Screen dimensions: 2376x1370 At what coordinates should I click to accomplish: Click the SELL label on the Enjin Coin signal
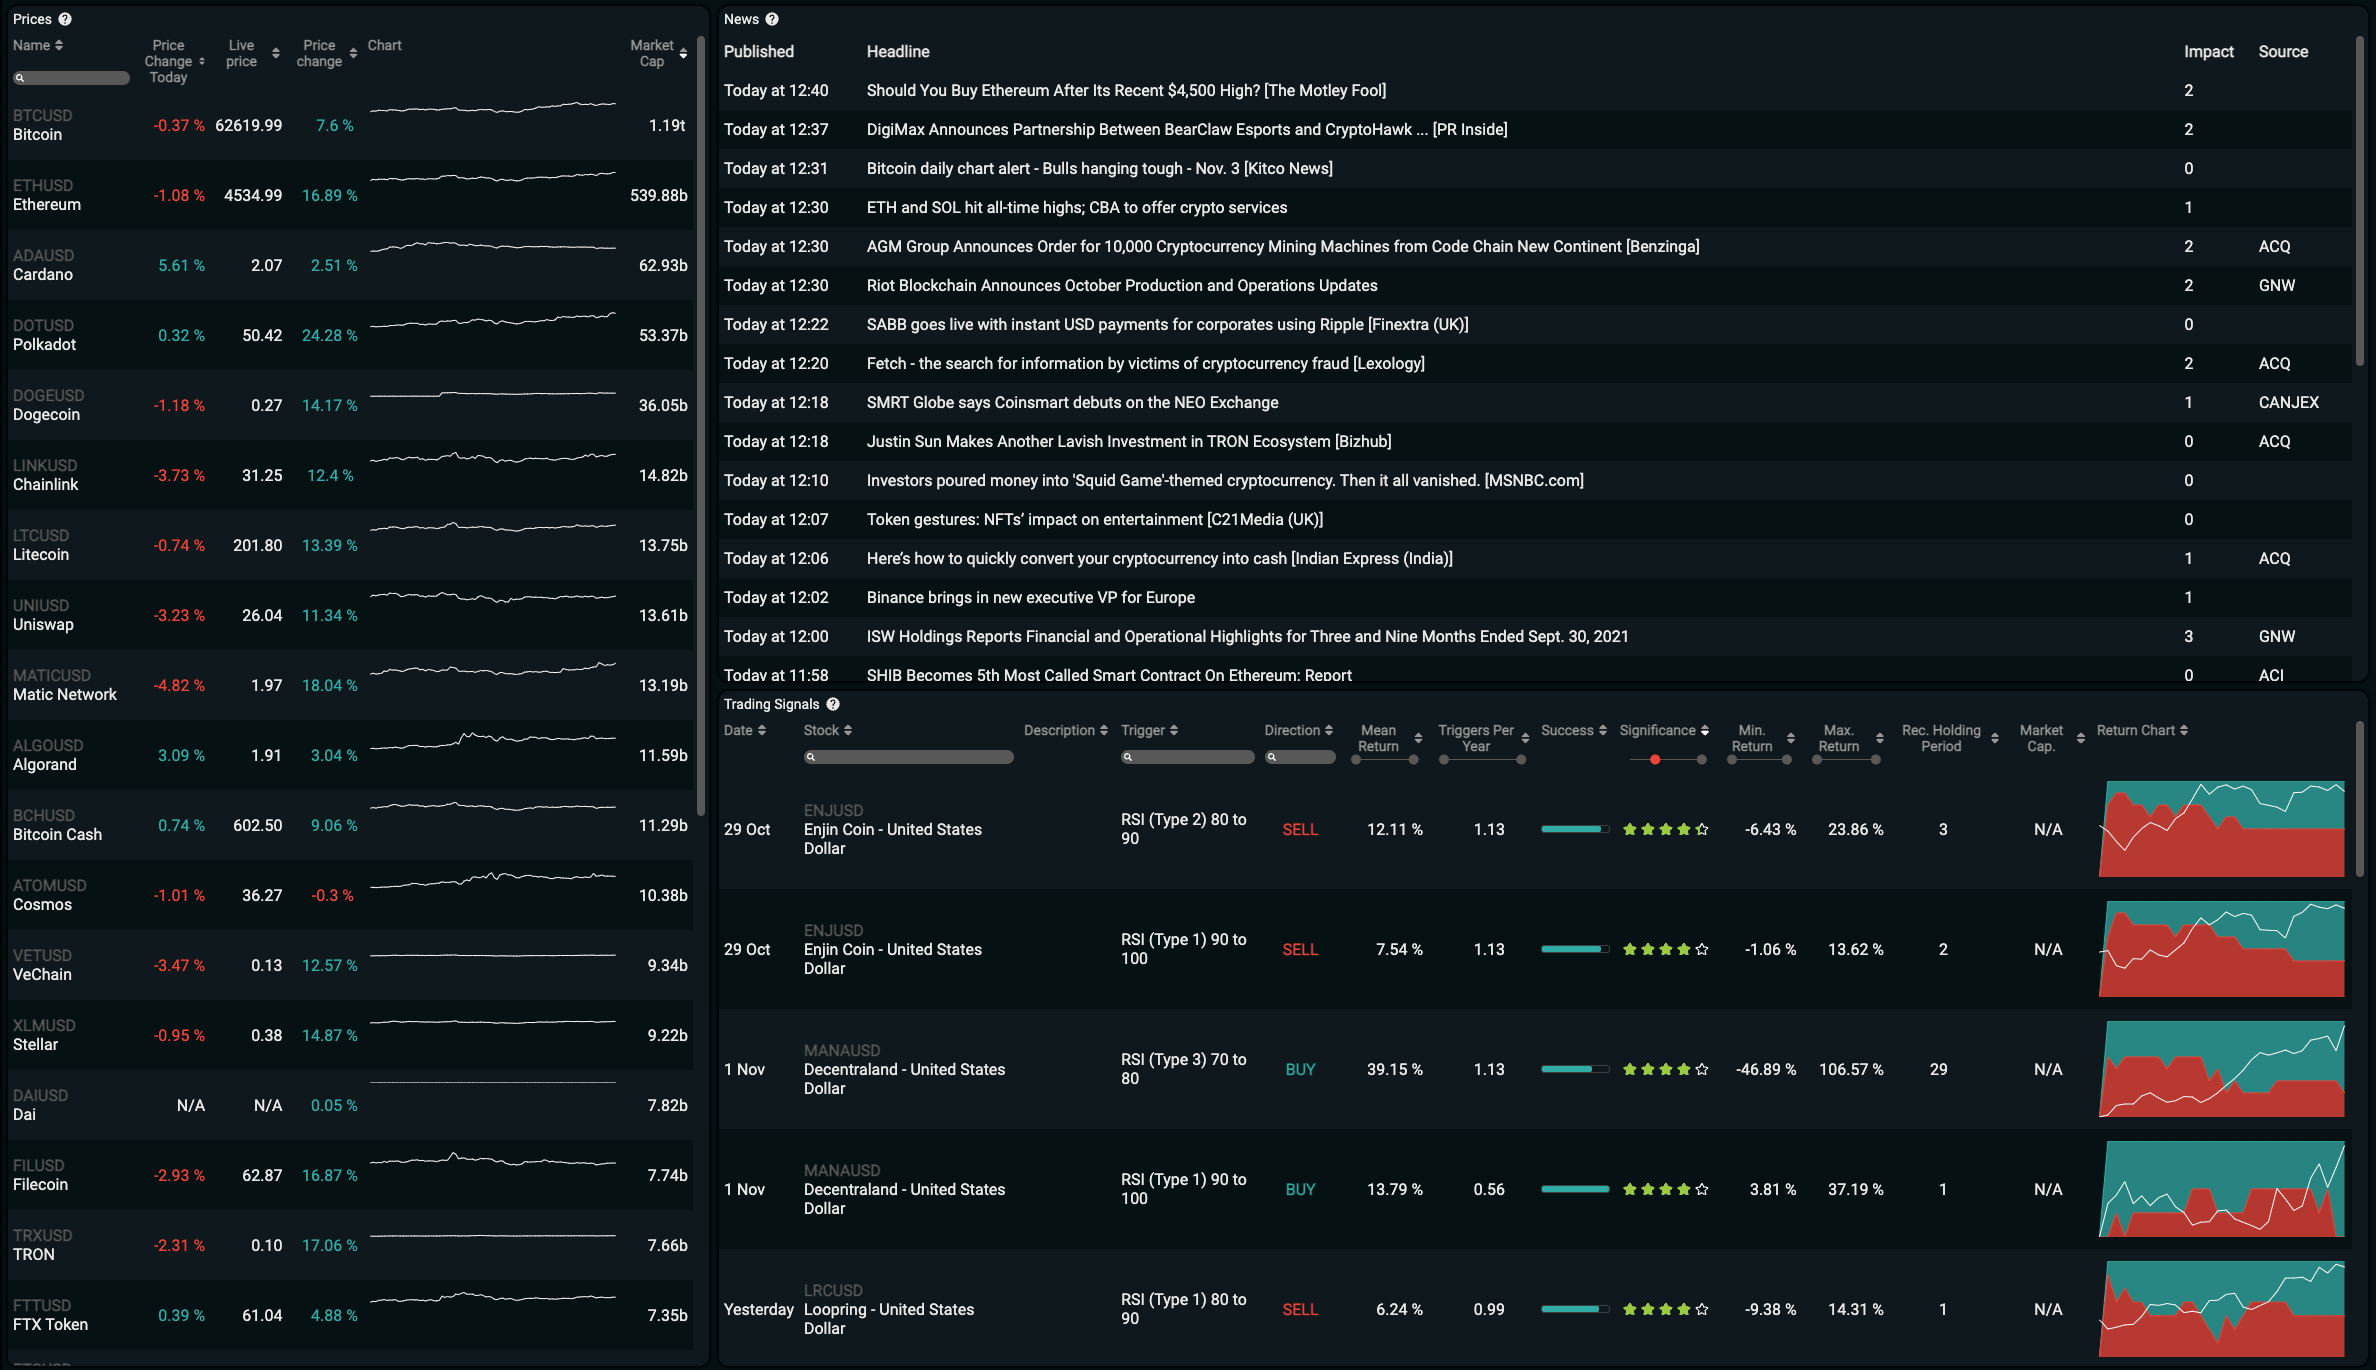(1300, 828)
